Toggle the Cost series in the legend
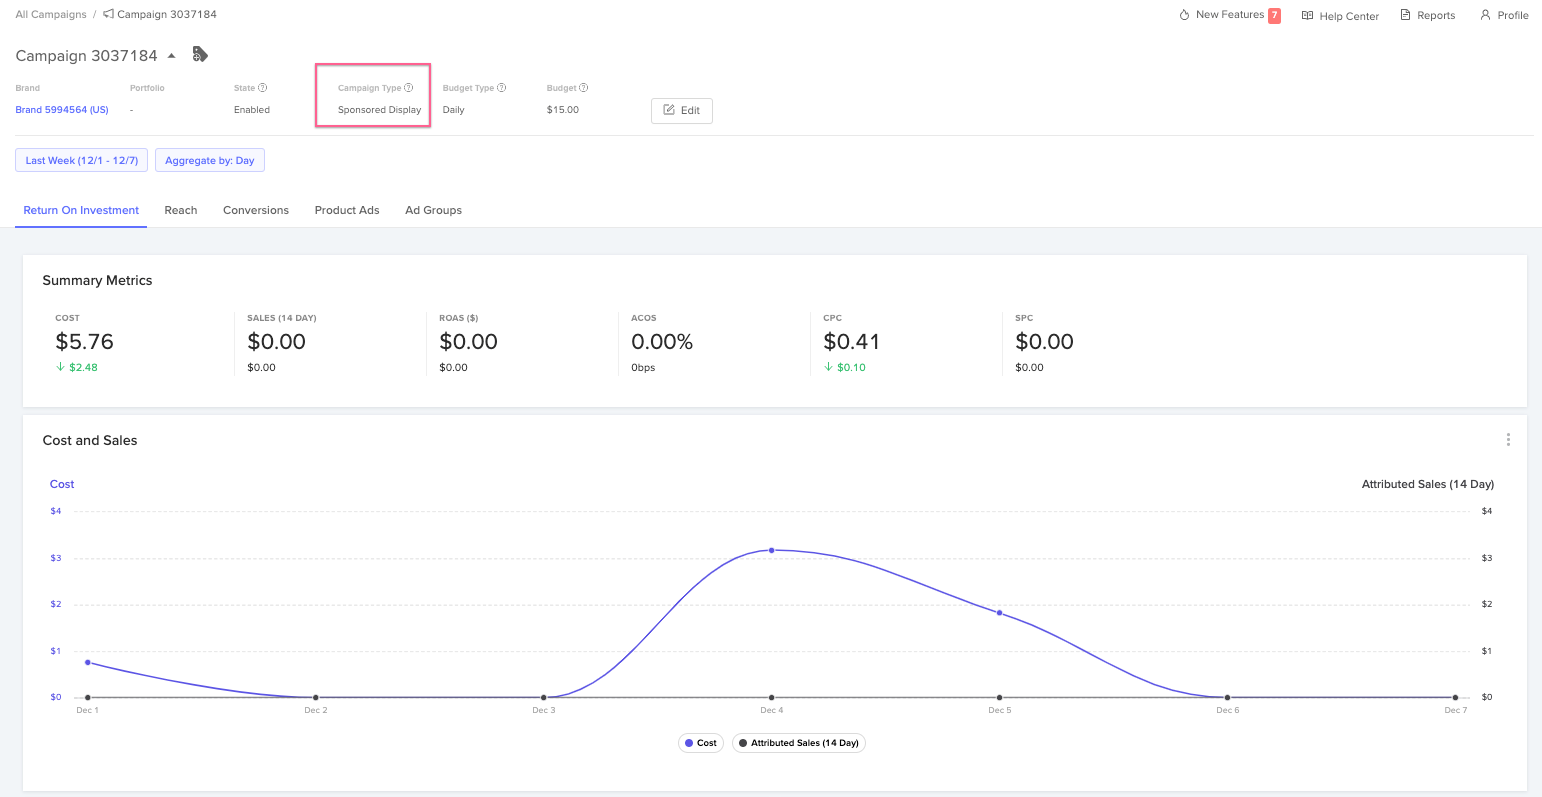1542x797 pixels. (x=700, y=742)
